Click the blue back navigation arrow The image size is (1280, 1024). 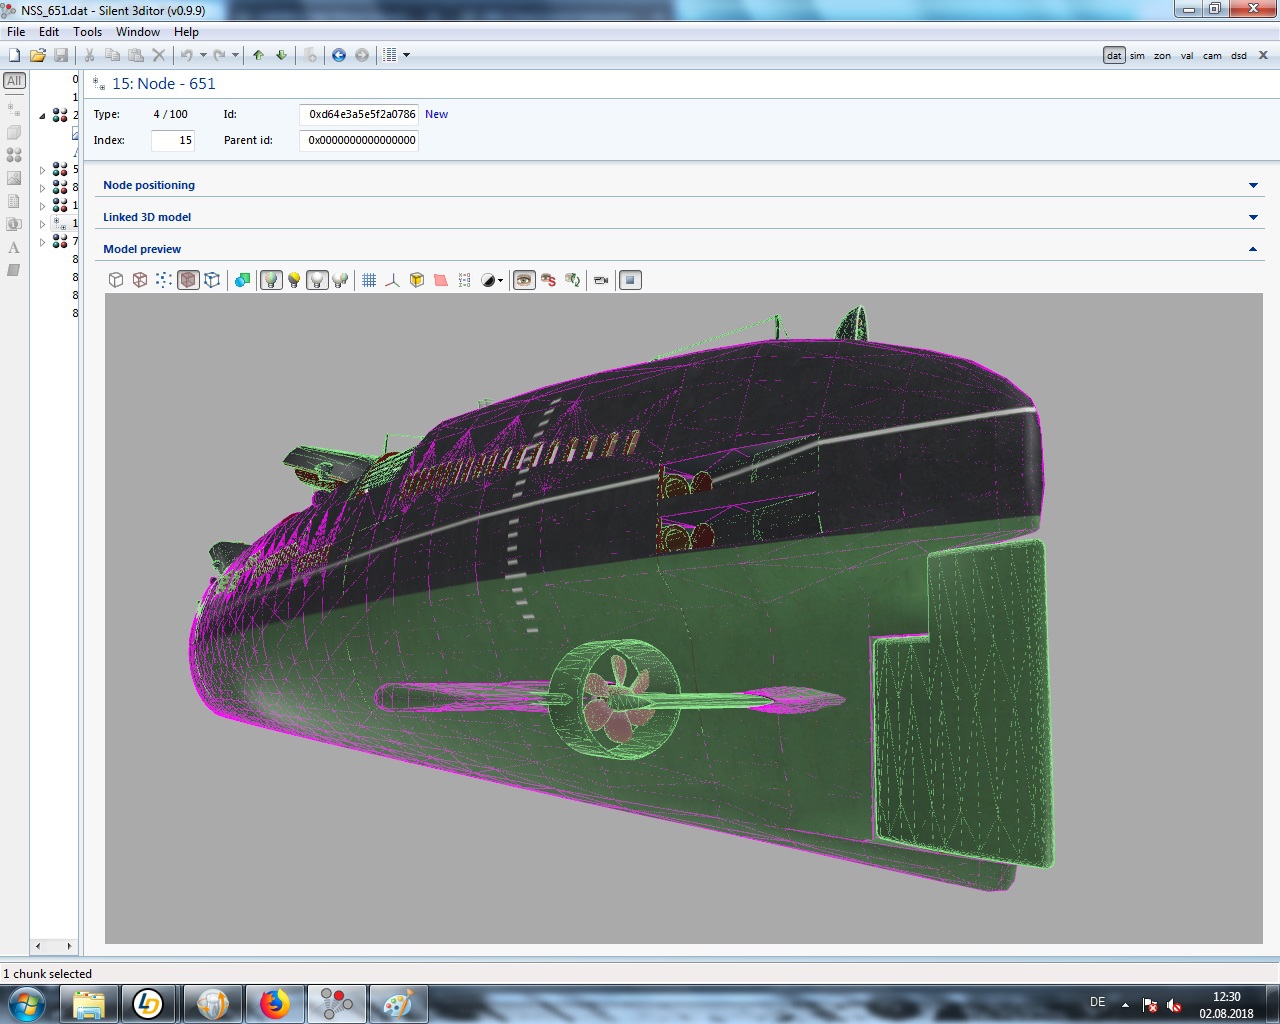(x=339, y=55)
